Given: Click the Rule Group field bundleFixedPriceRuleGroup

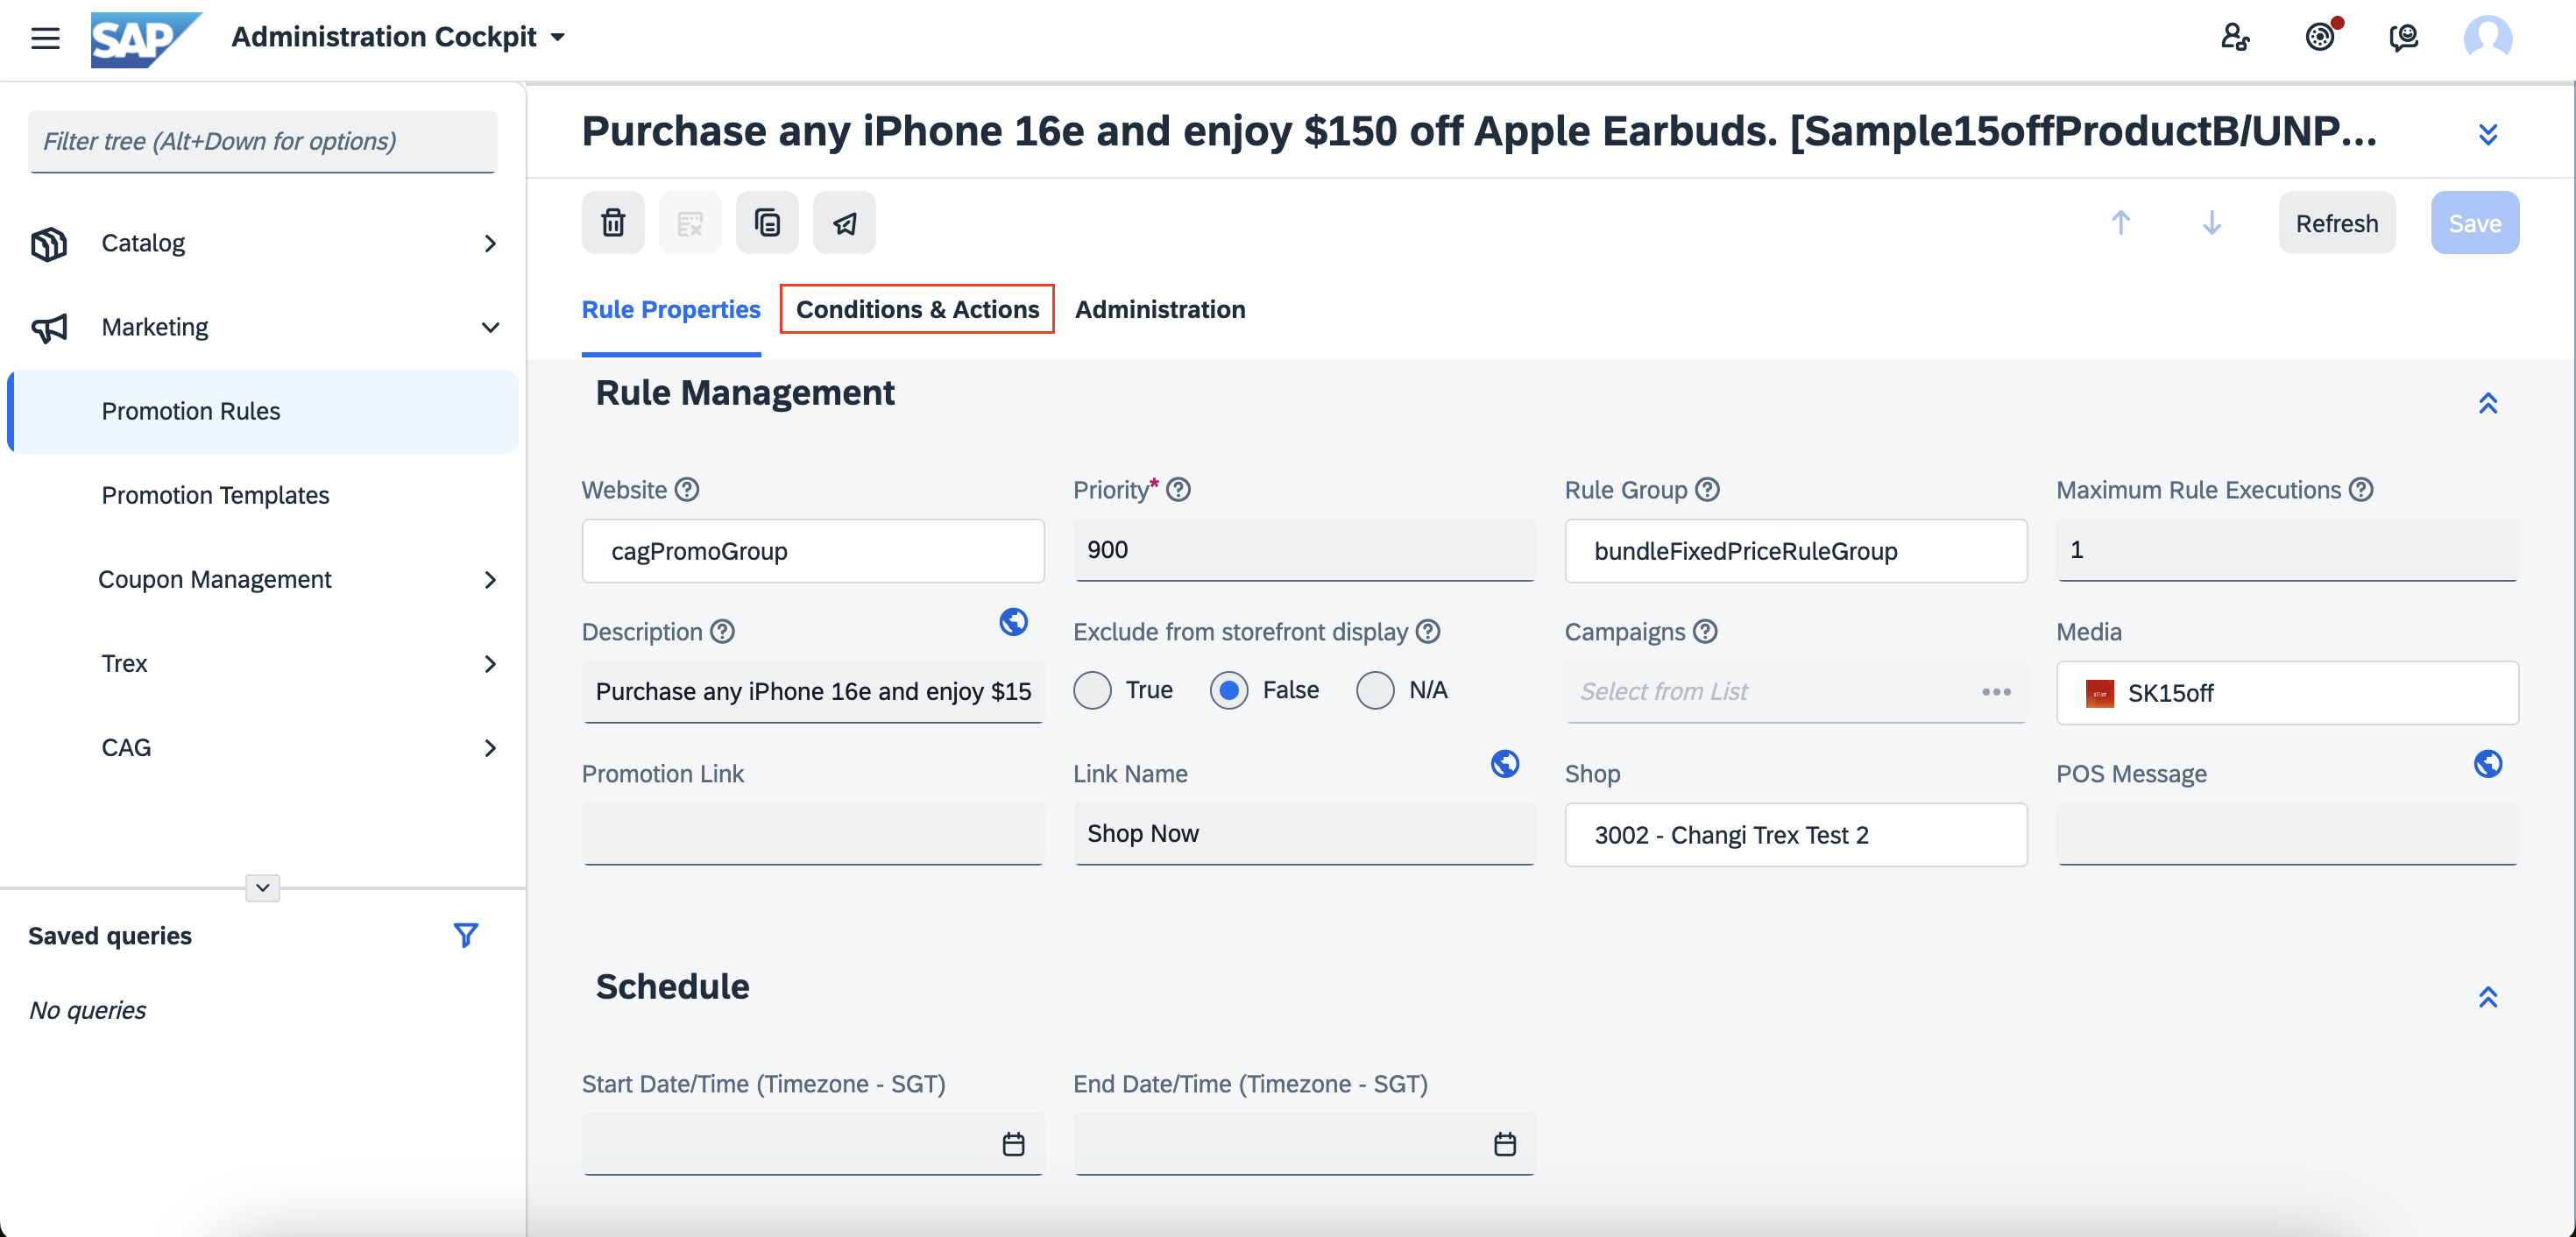Looking at the screenshot, I should tap(1796, 551).
